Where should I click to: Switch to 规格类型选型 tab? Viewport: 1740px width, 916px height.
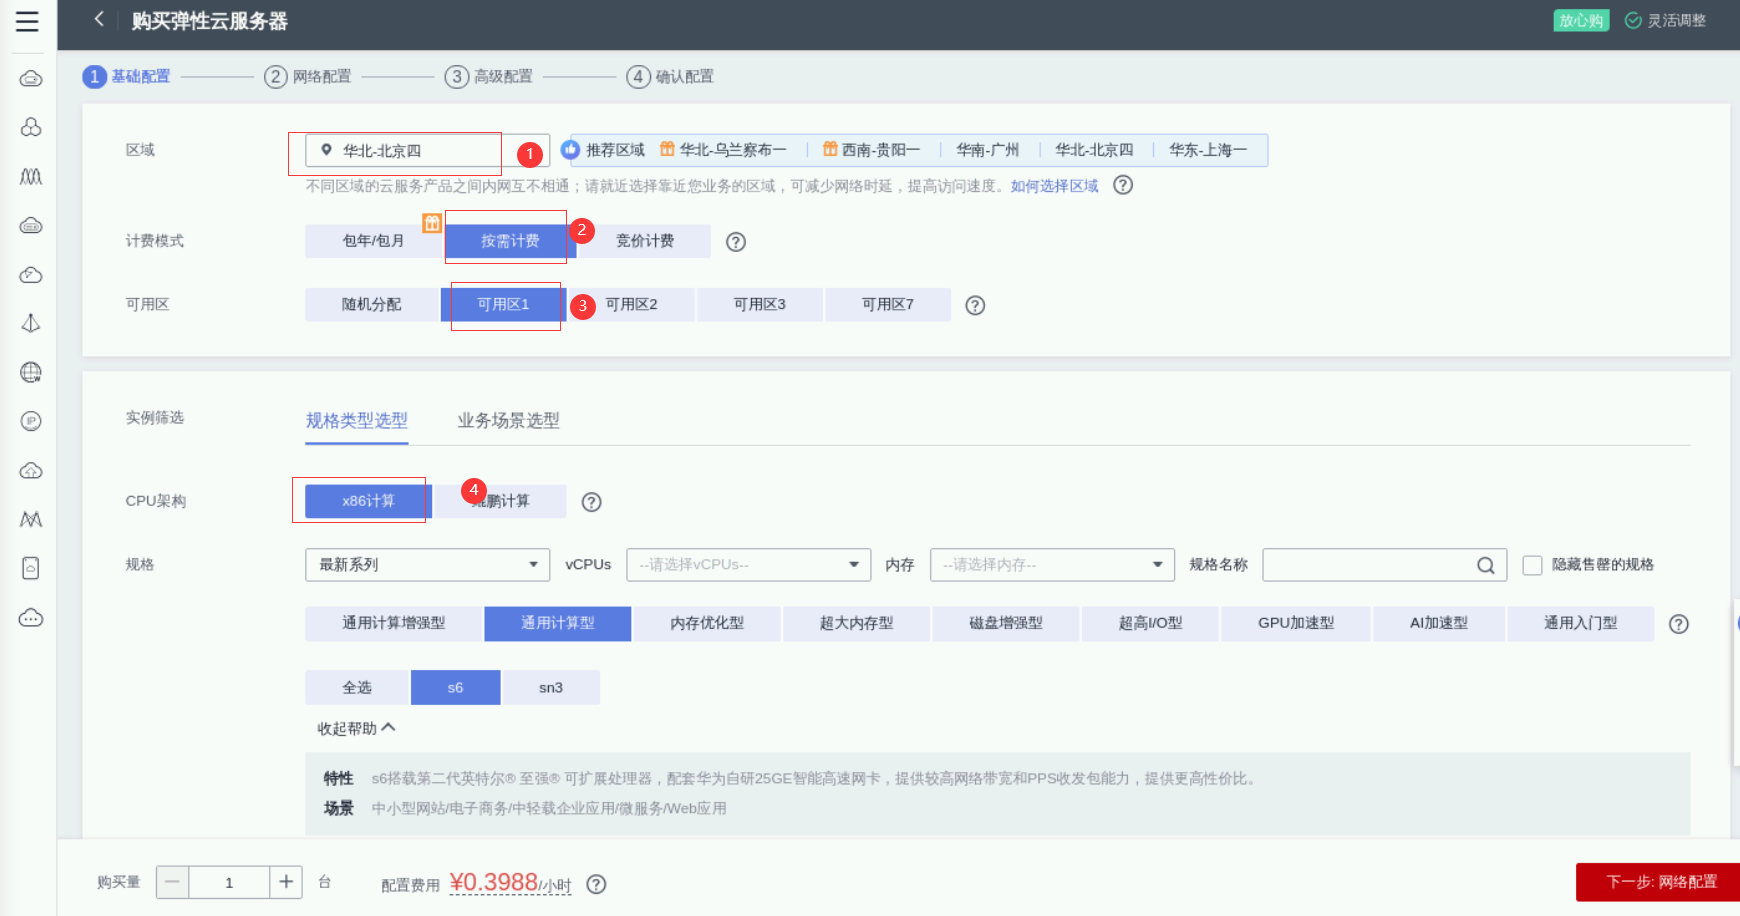357,421
